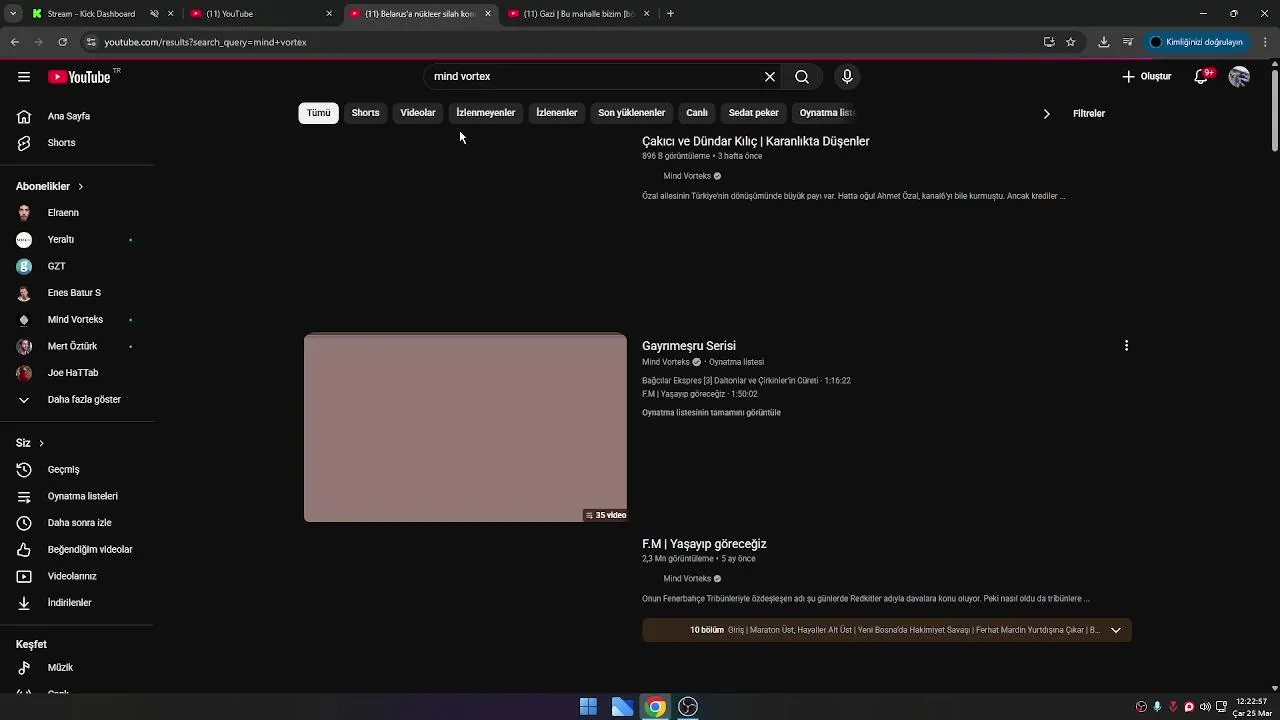
Task: Open the account avatar menu
Action: [x=1239, y=77]
